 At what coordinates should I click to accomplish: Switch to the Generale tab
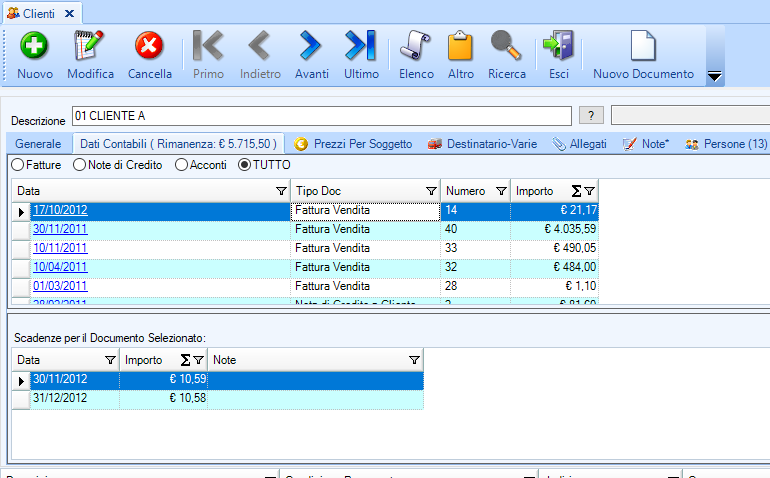click(x=38, y=144)
